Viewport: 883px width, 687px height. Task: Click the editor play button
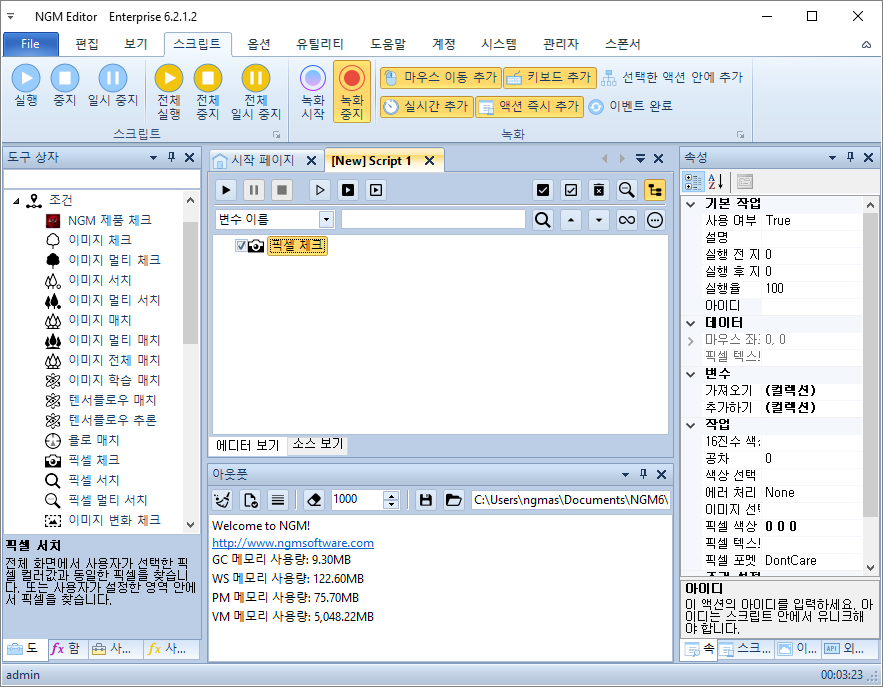[x=226, y=190]
